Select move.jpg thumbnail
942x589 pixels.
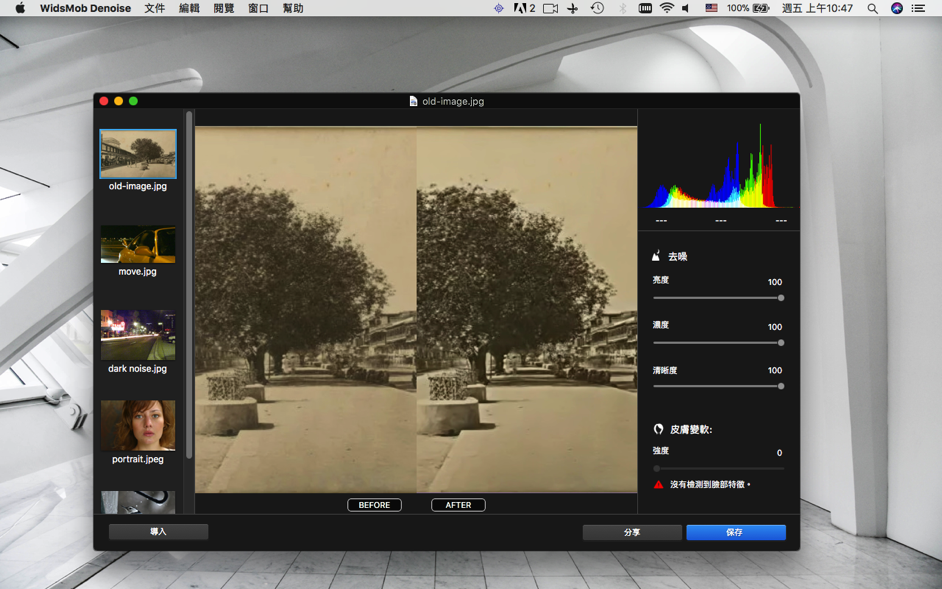pyautogui.click(x=138, y=244)
